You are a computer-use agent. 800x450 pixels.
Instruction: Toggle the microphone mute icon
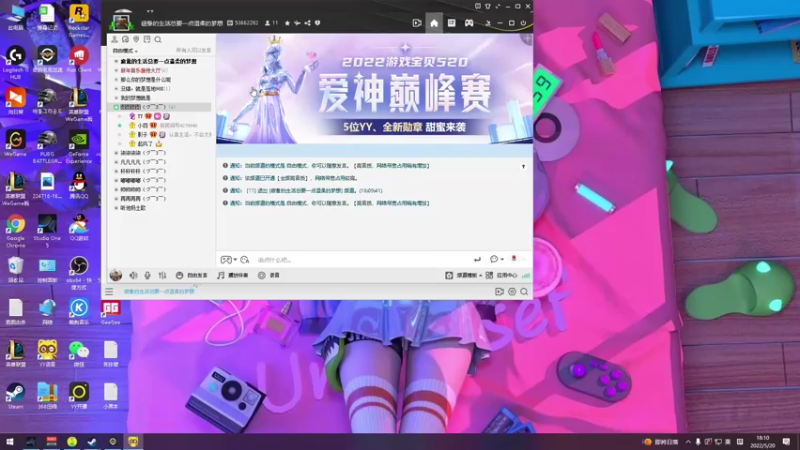[x=147, y=276]
